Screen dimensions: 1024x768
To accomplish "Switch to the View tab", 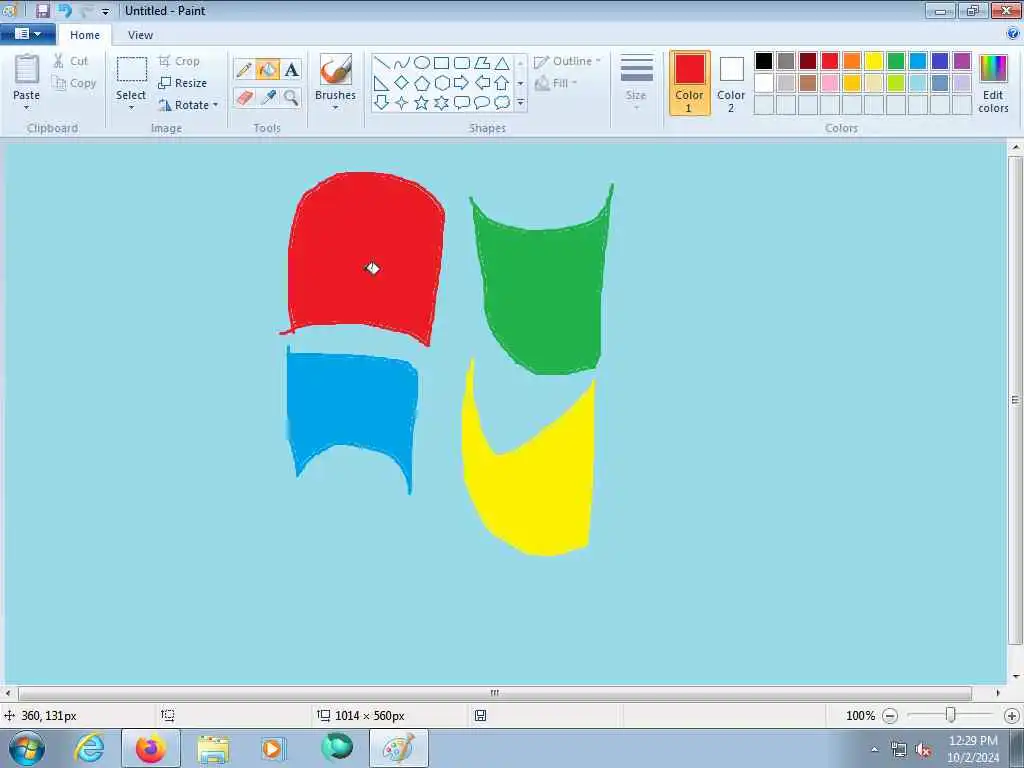I will 140,35.
